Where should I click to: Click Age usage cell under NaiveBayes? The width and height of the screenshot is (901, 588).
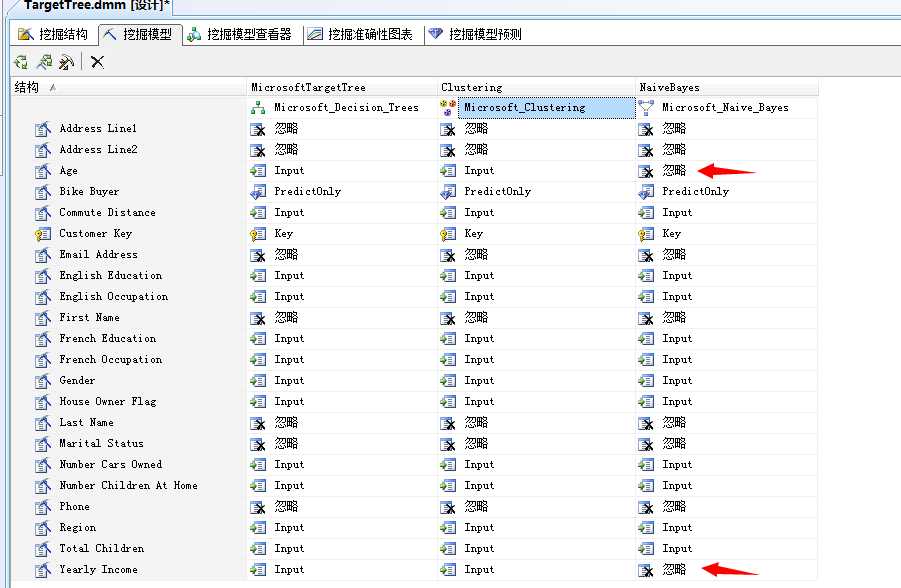(727, 171)
